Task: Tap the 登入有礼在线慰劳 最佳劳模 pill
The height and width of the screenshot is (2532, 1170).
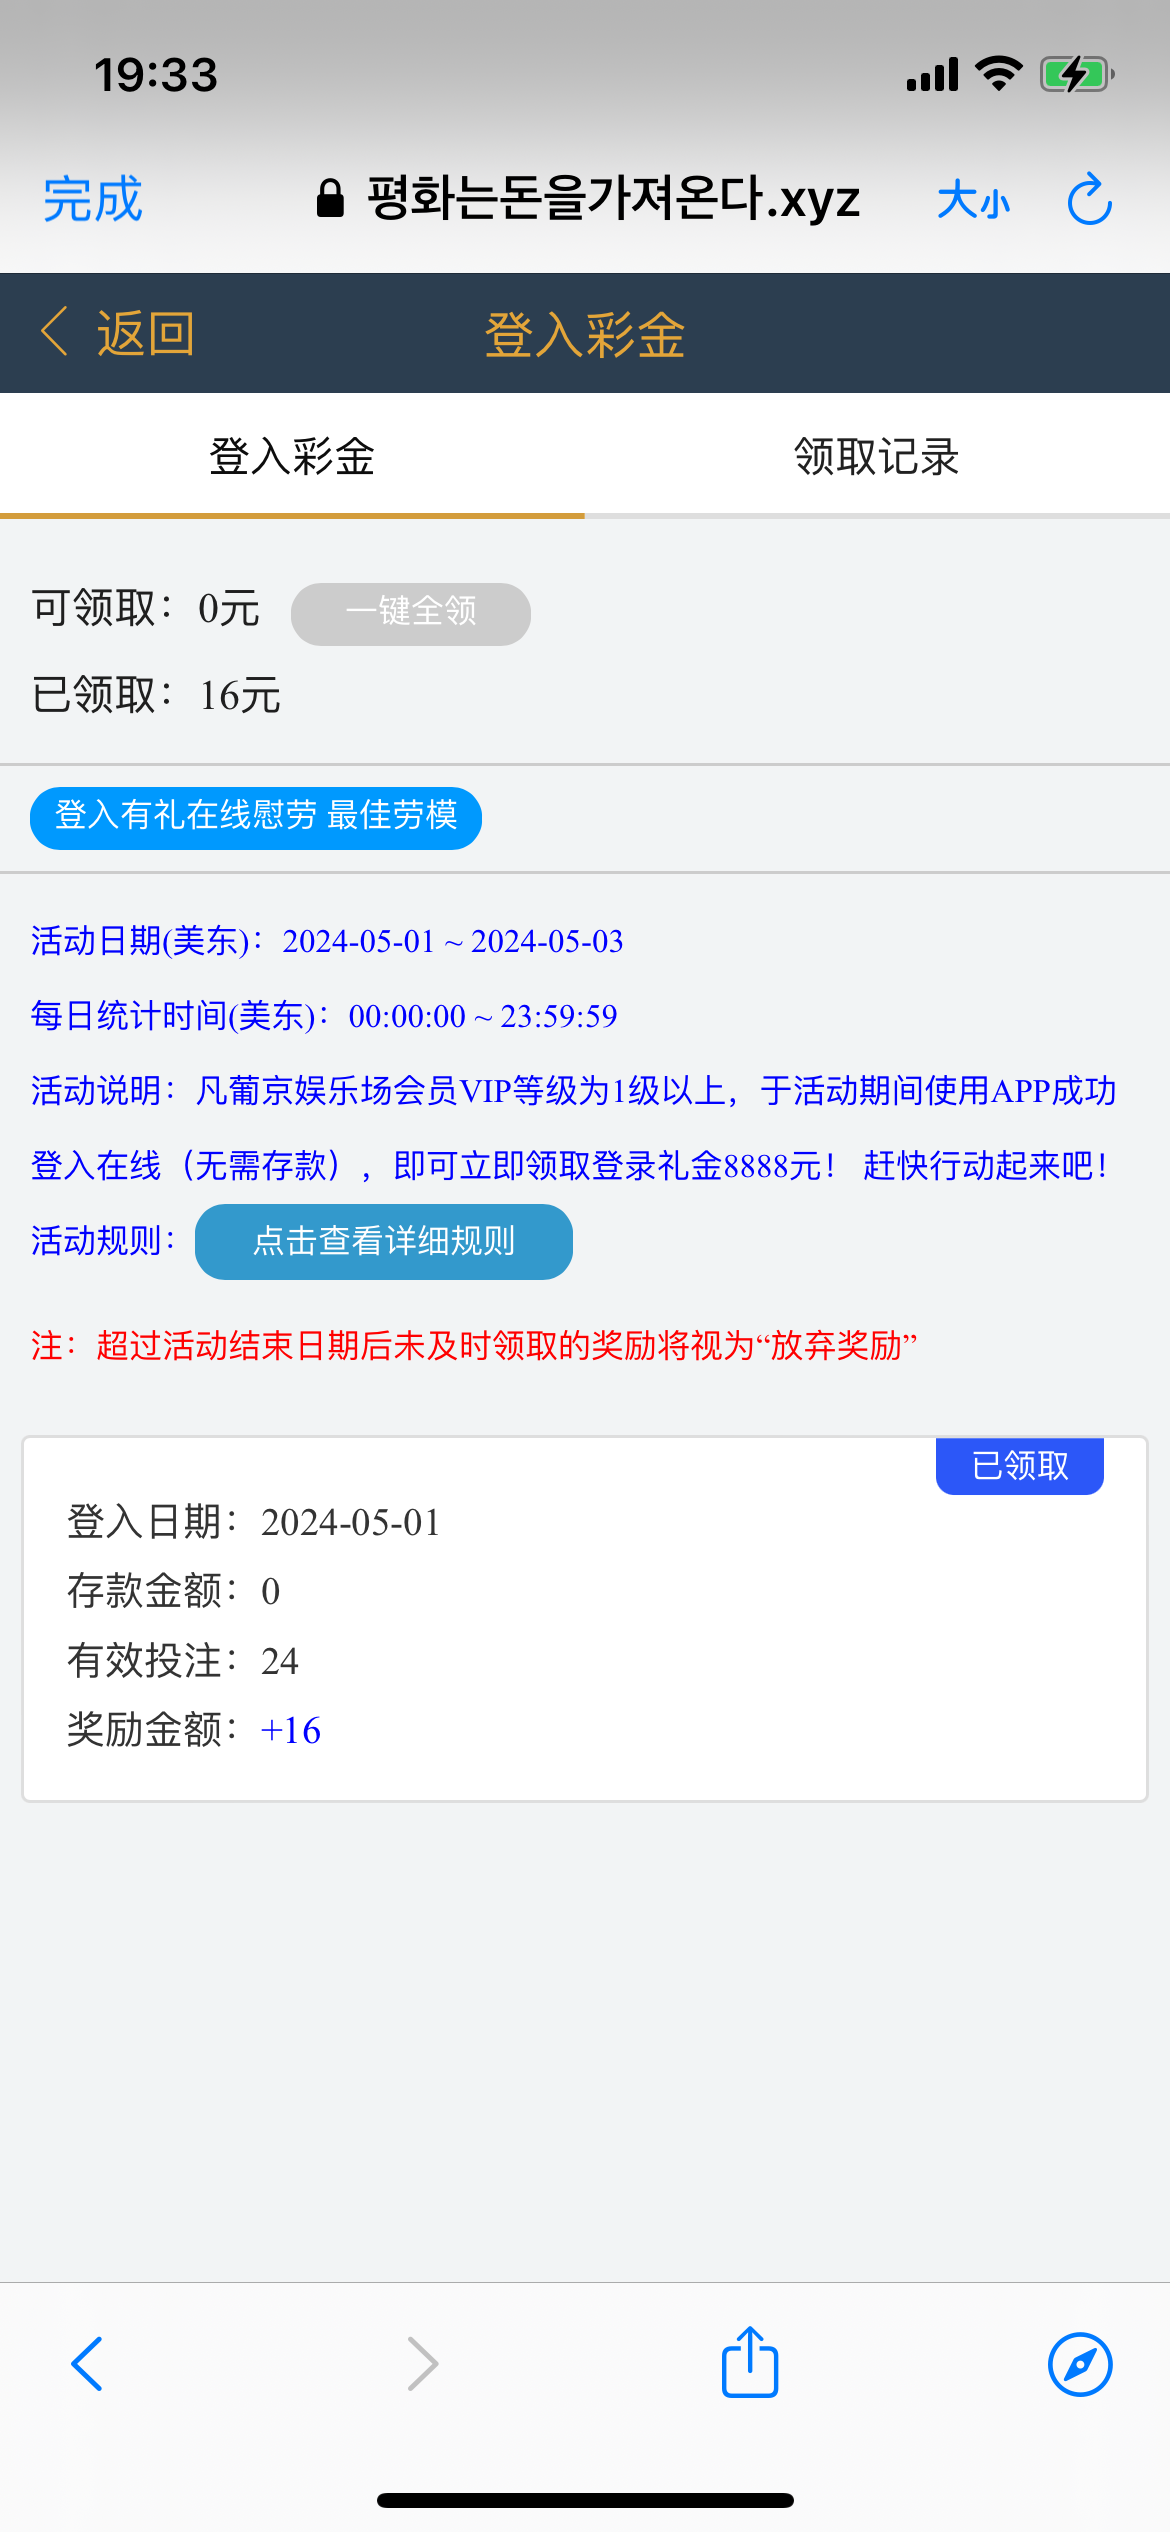Action: pos(256,817)
